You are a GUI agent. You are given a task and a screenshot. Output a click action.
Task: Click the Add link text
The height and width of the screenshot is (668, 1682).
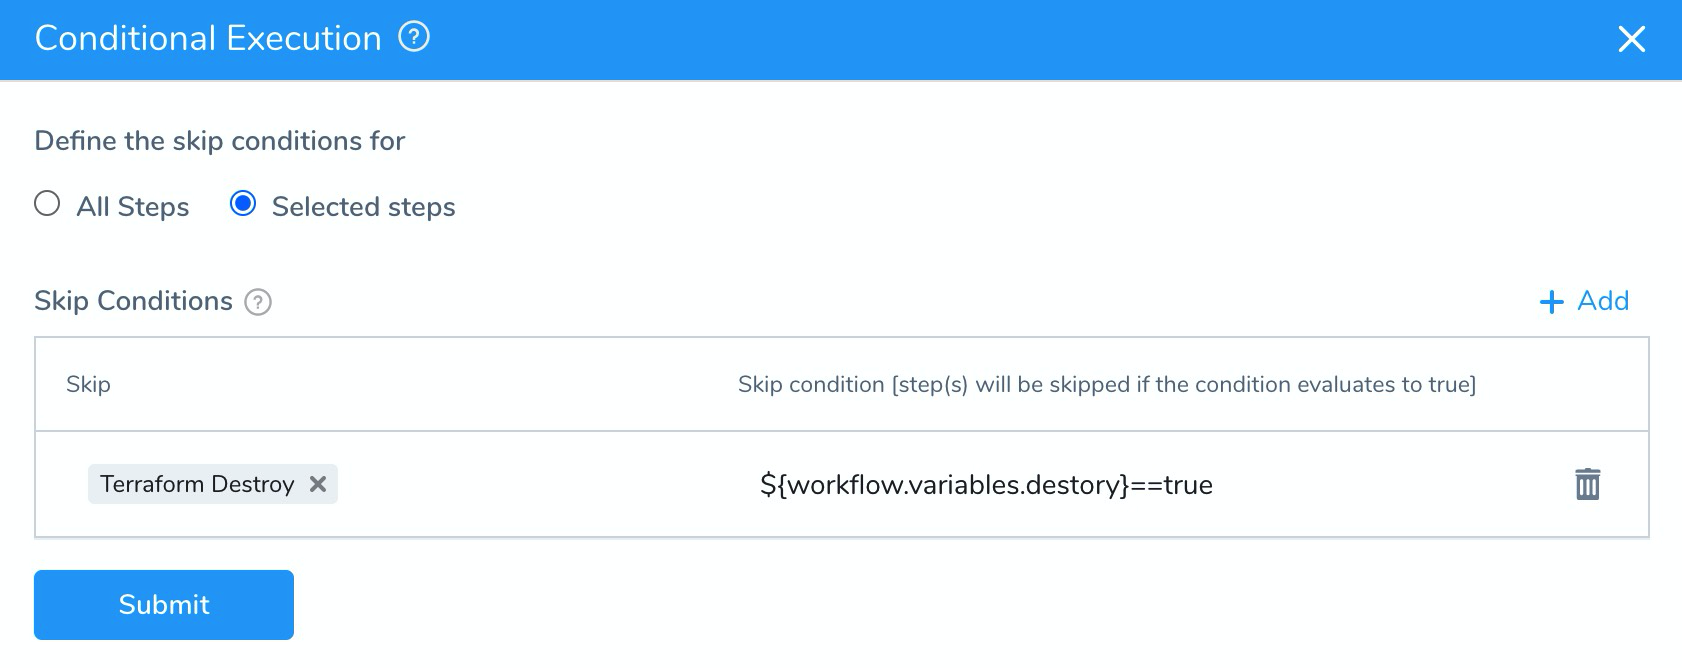point(1603,301)
